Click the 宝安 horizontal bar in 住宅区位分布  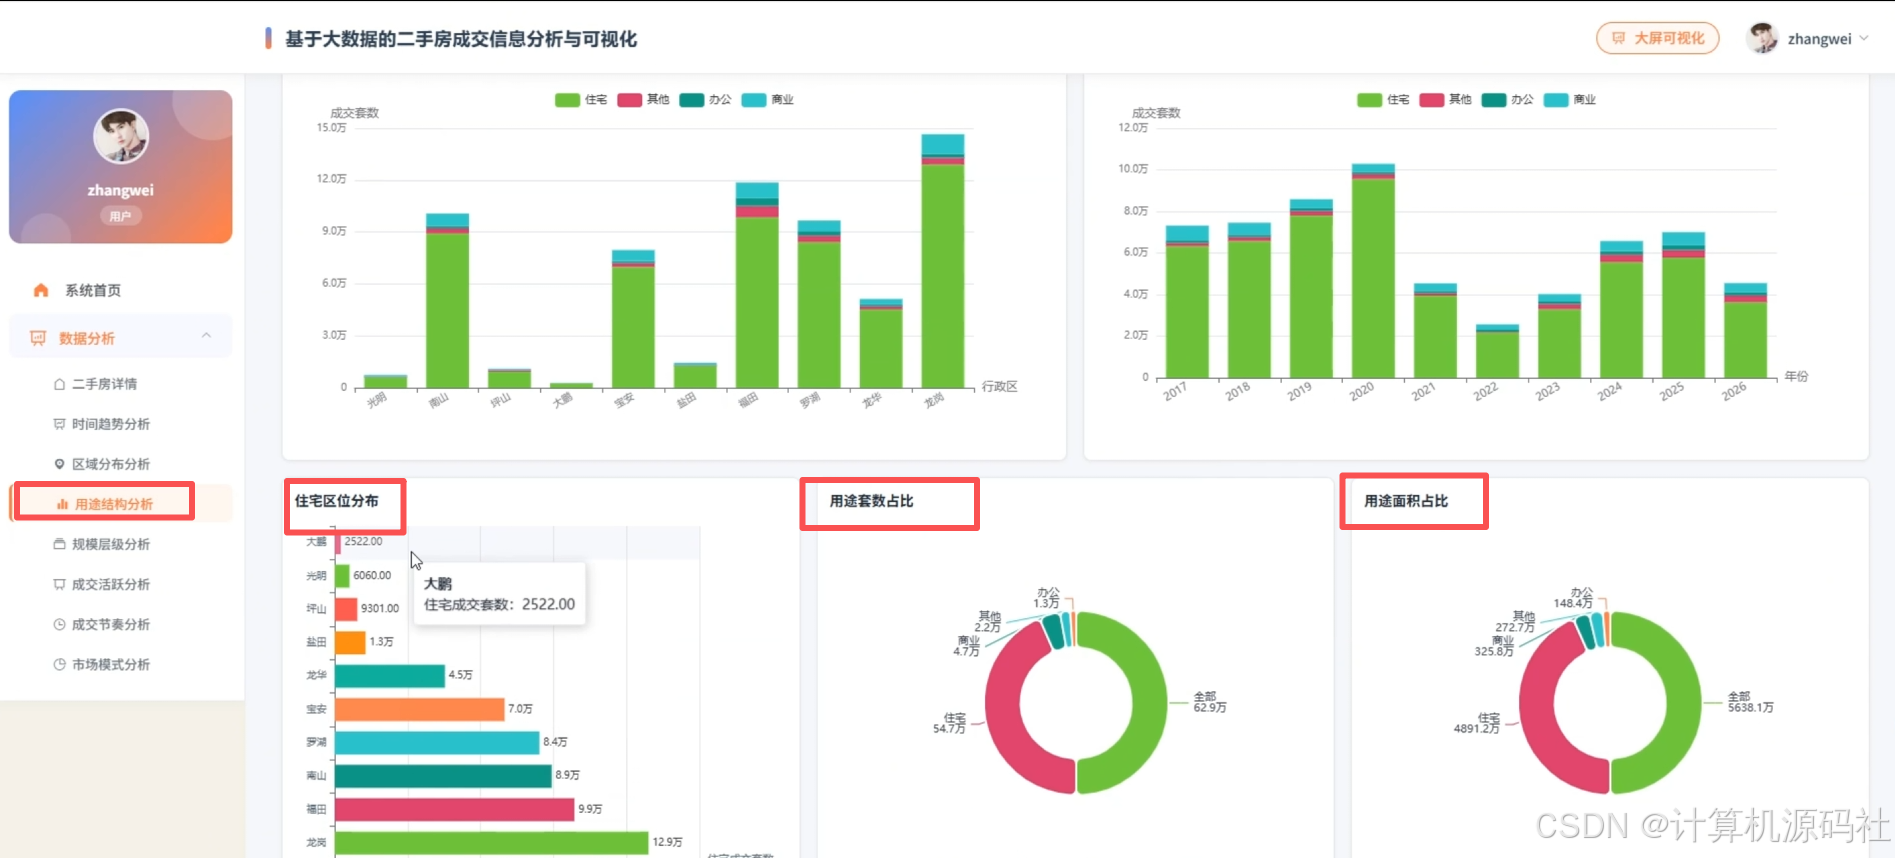tap(420, 709)
